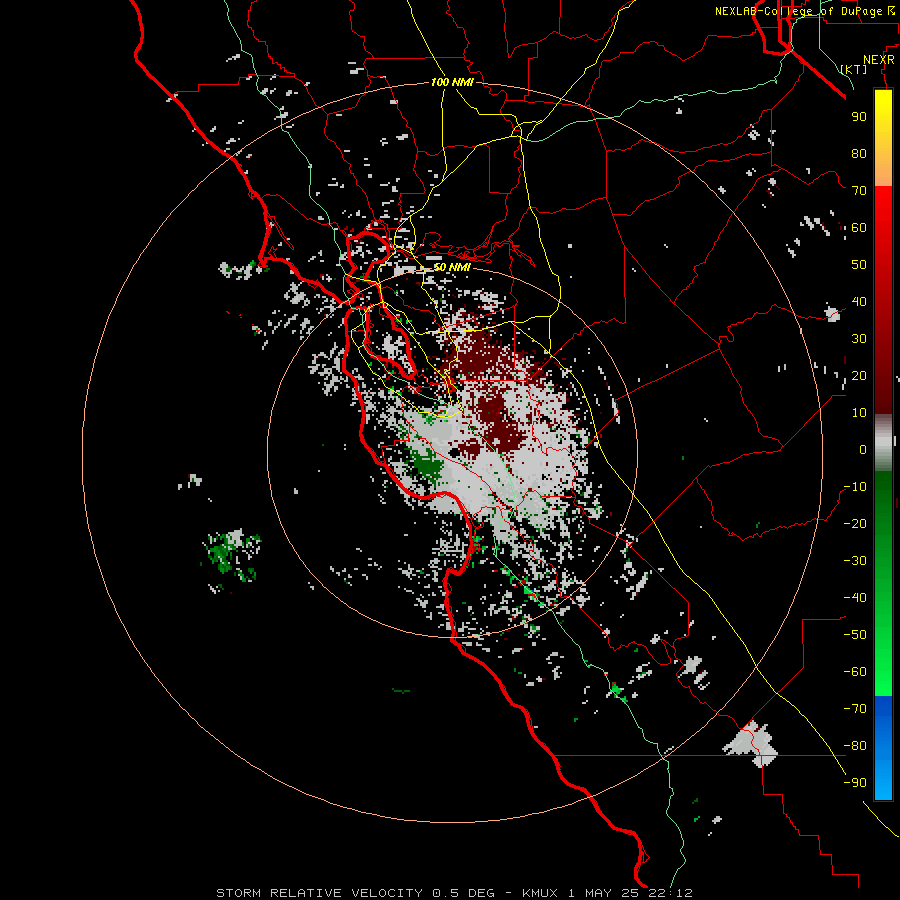This screenshot has height=900, width=900.
Task: Select the -90 knot scale label
Action: (855, 783)
